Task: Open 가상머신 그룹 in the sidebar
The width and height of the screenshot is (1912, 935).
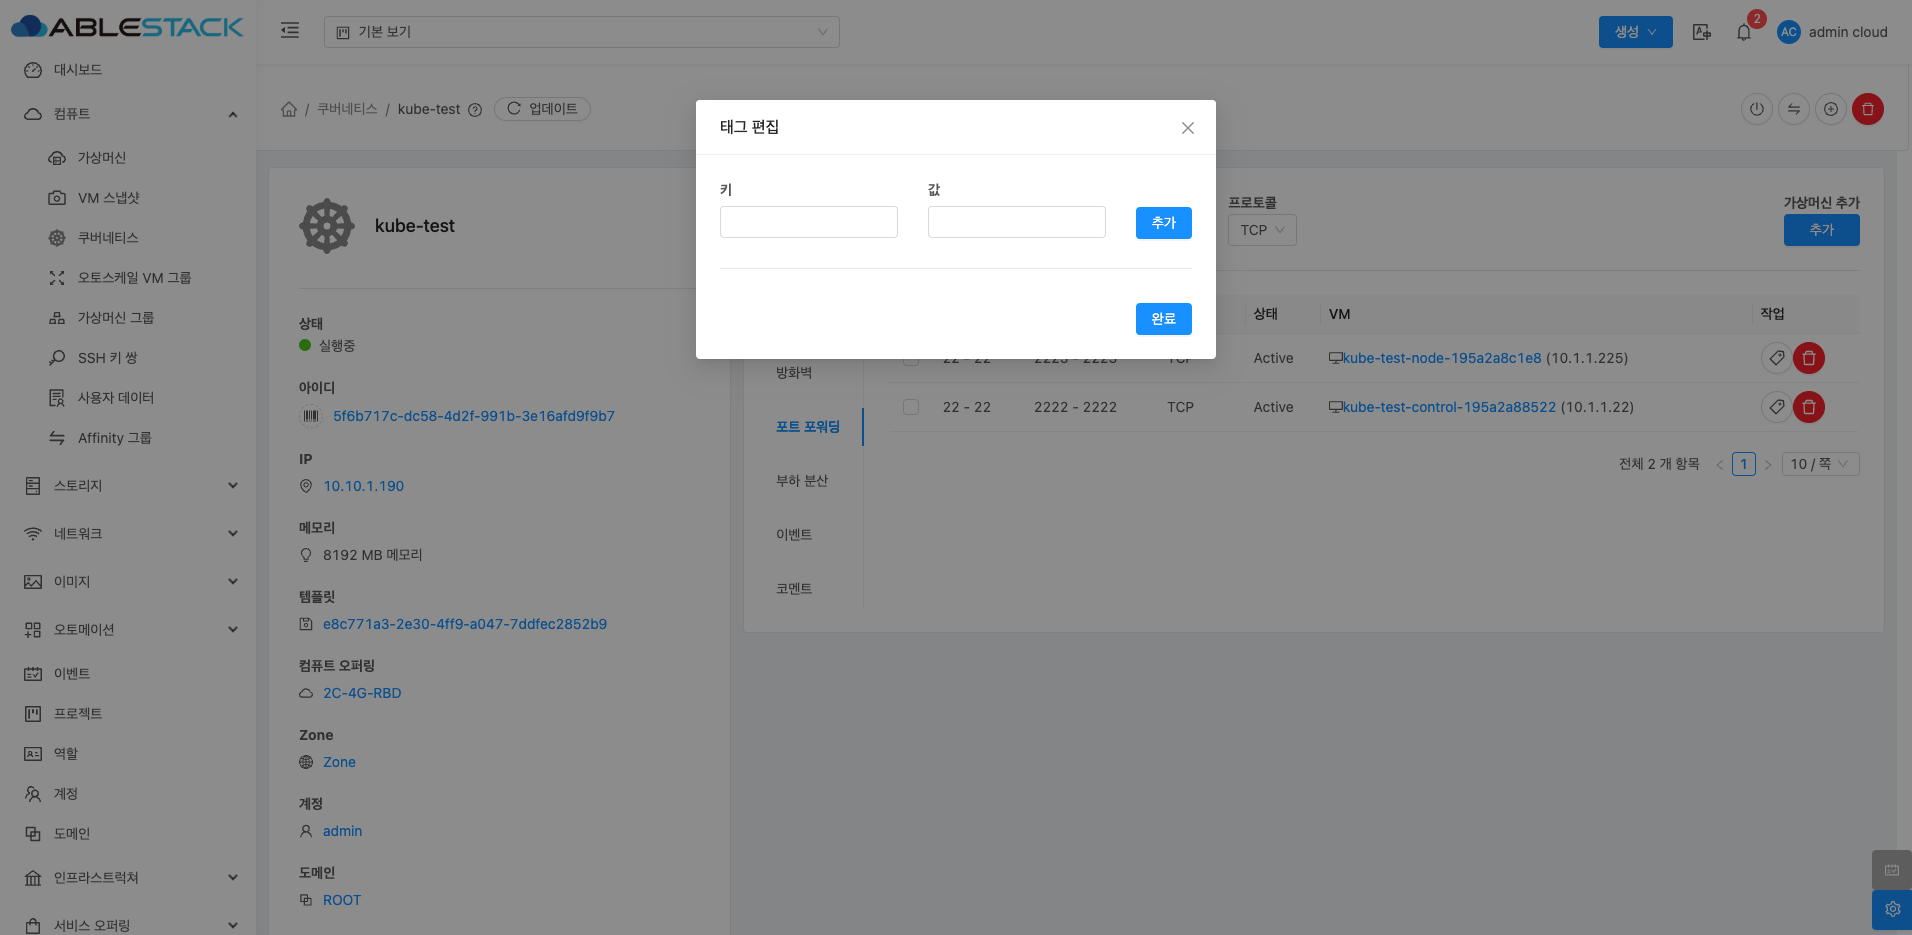Action: 116,318
